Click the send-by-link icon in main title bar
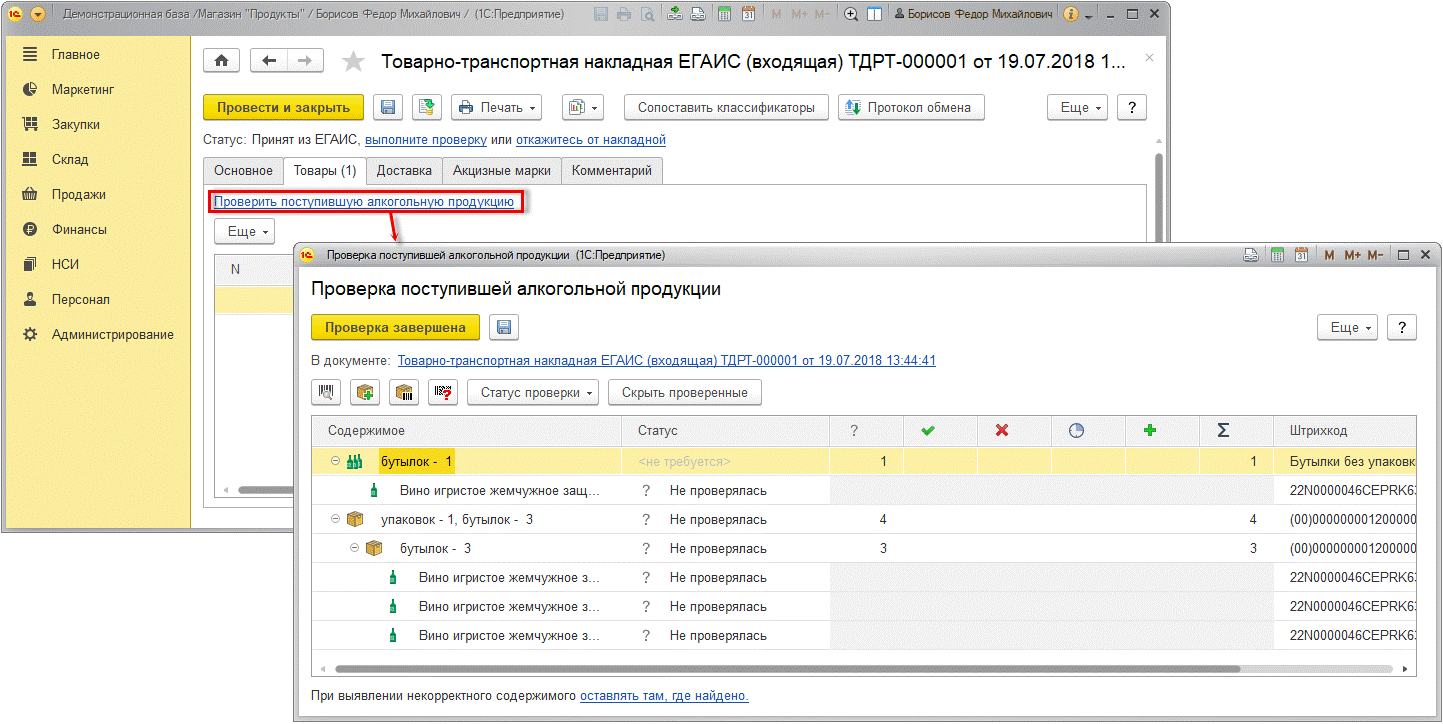The height and width of the screenshot is (724, 1443). click(675, 14)
